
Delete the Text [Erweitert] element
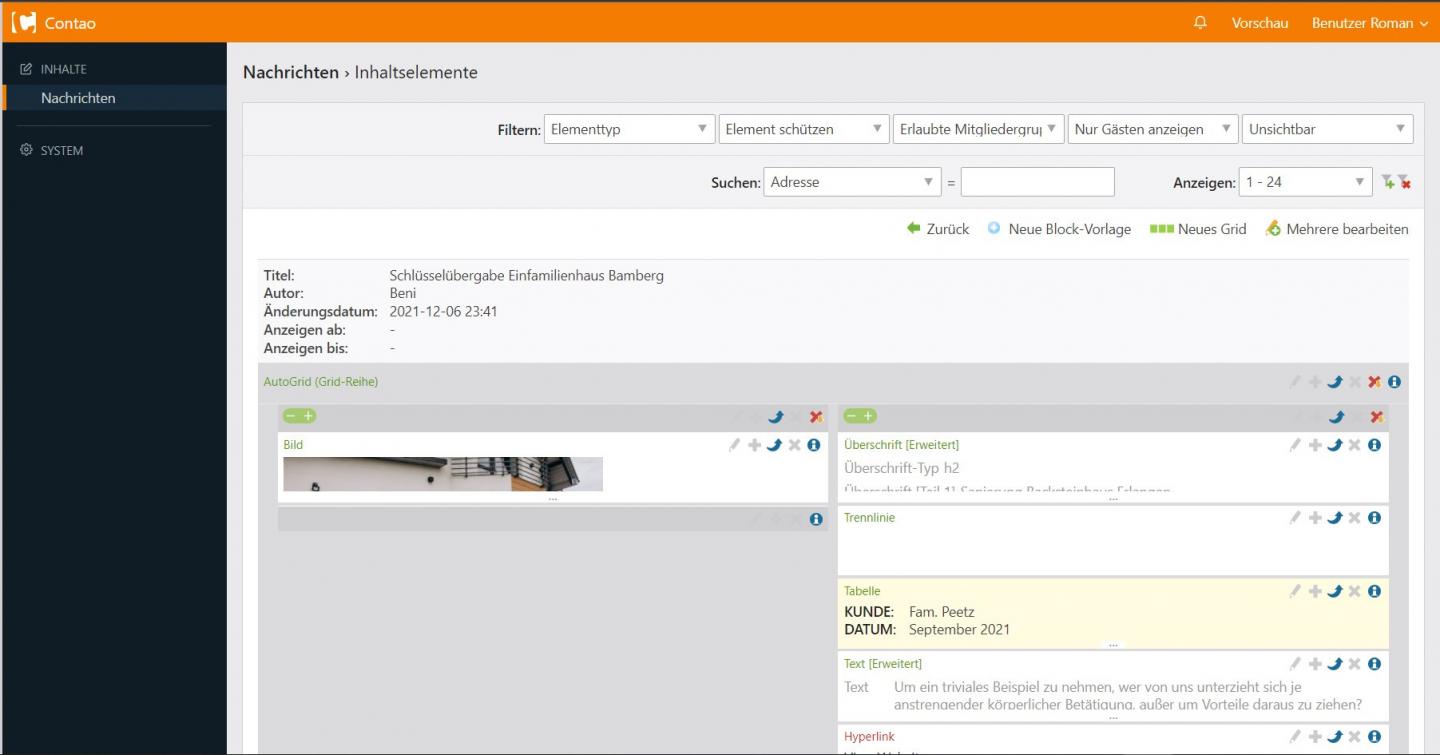(1354, 664)
